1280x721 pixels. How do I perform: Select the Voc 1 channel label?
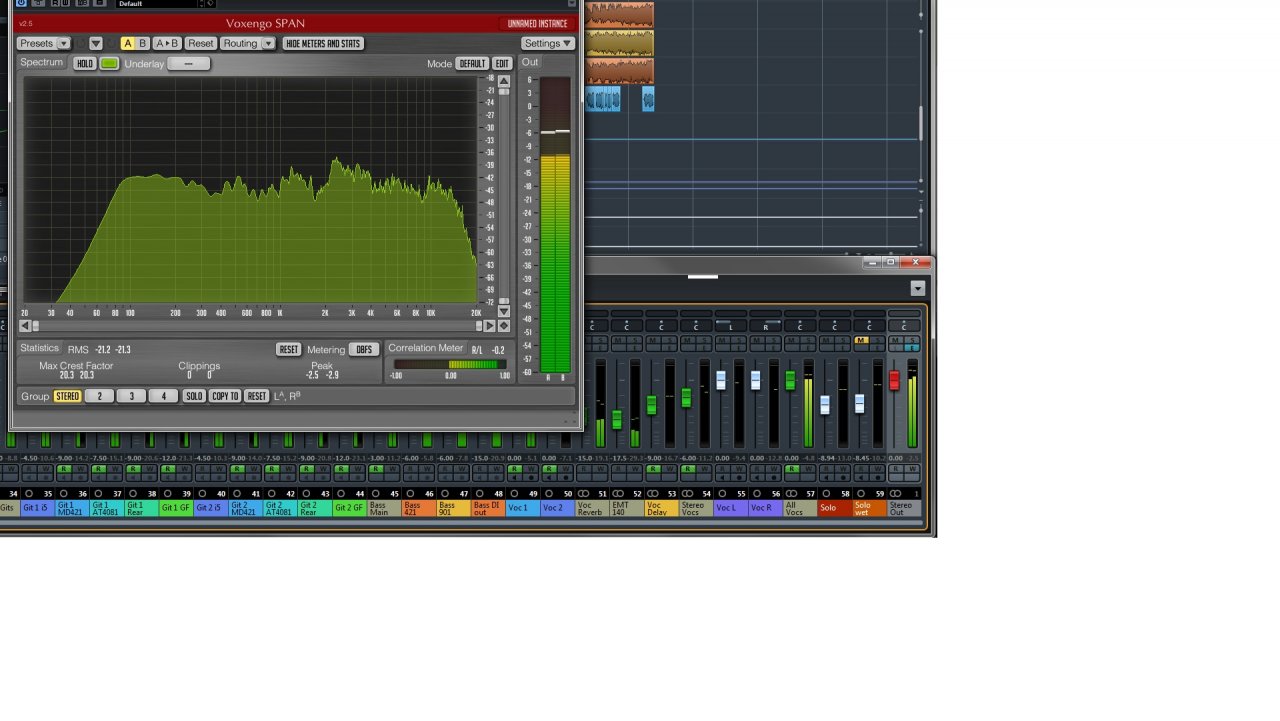(522, 508)
